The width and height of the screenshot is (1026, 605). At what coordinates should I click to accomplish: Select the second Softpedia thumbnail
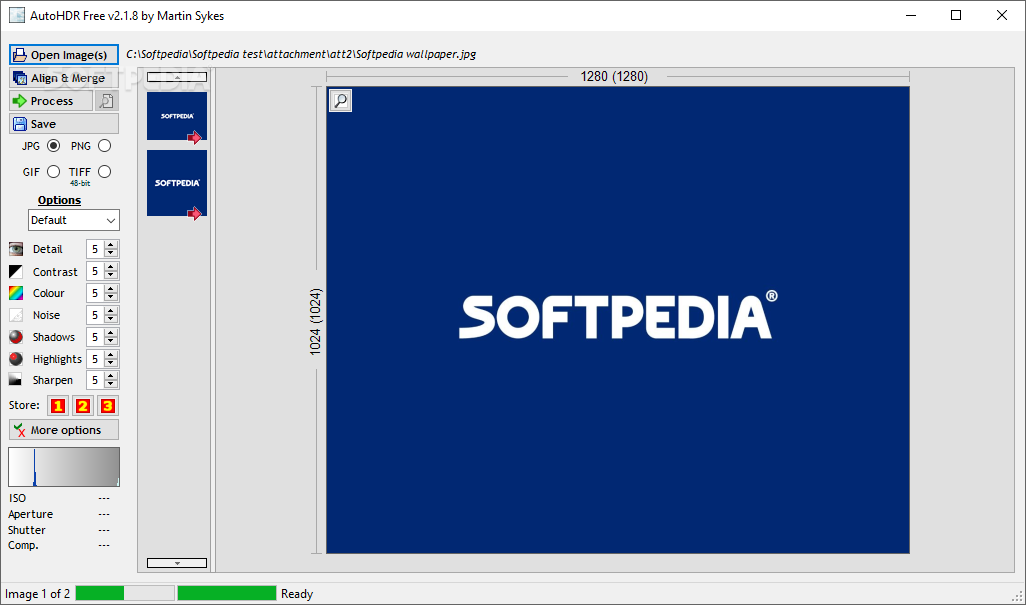(x=177, y=183)
